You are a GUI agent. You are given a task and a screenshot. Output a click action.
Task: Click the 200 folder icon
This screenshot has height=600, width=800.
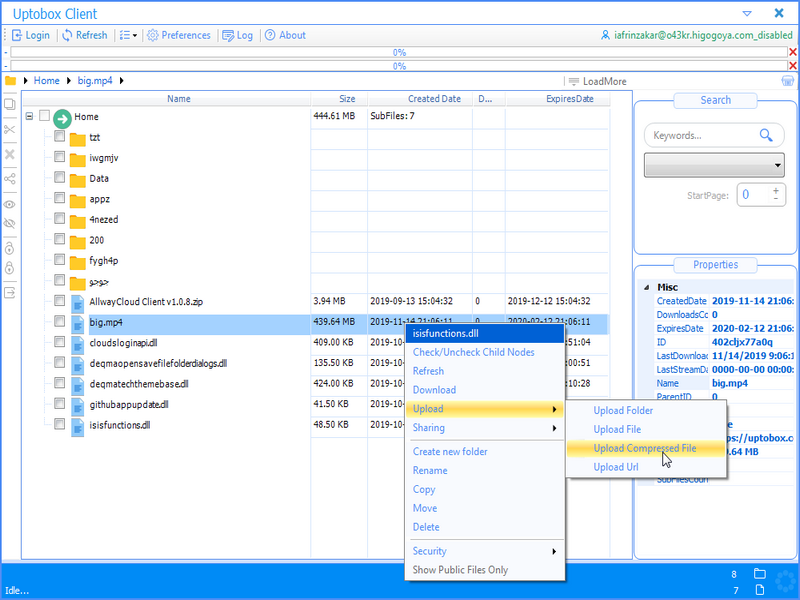tap(78, 241)
